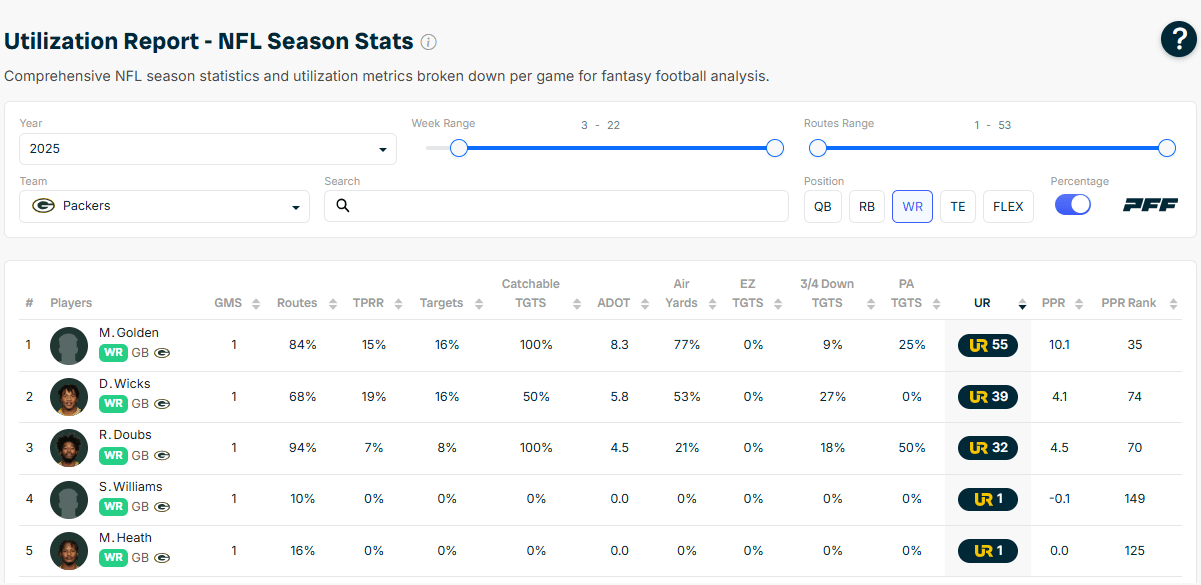Screen dimensions: 1201x585
Task: Open the help question mark icon
Action: 1179,40
